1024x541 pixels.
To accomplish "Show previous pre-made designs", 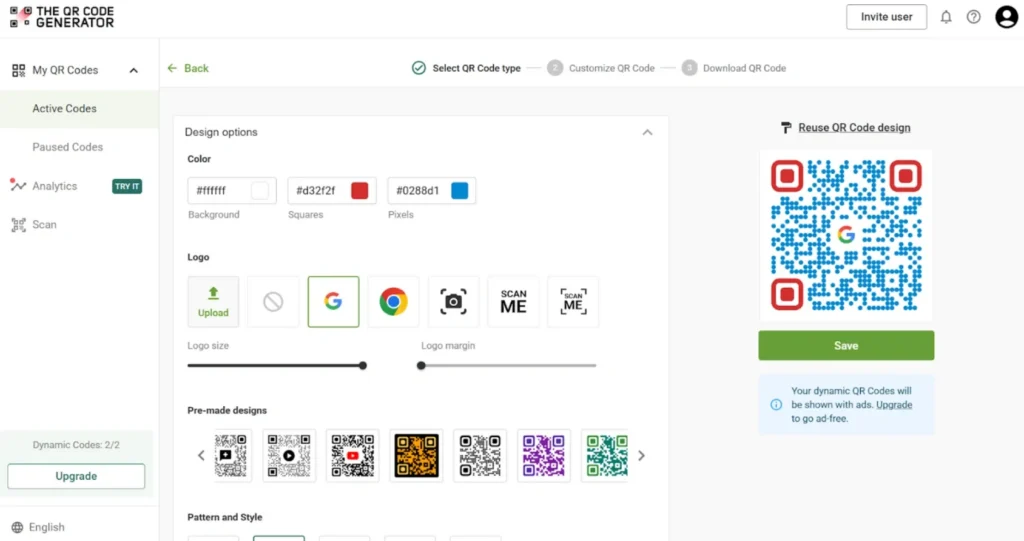I will (x=201, y=455).
